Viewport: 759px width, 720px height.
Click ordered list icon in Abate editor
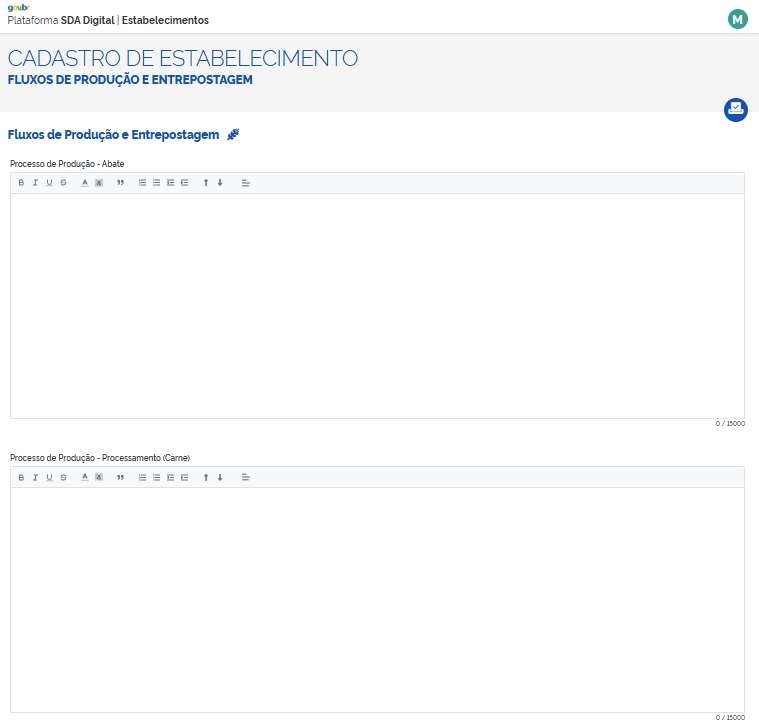click(x=142, y=183)
